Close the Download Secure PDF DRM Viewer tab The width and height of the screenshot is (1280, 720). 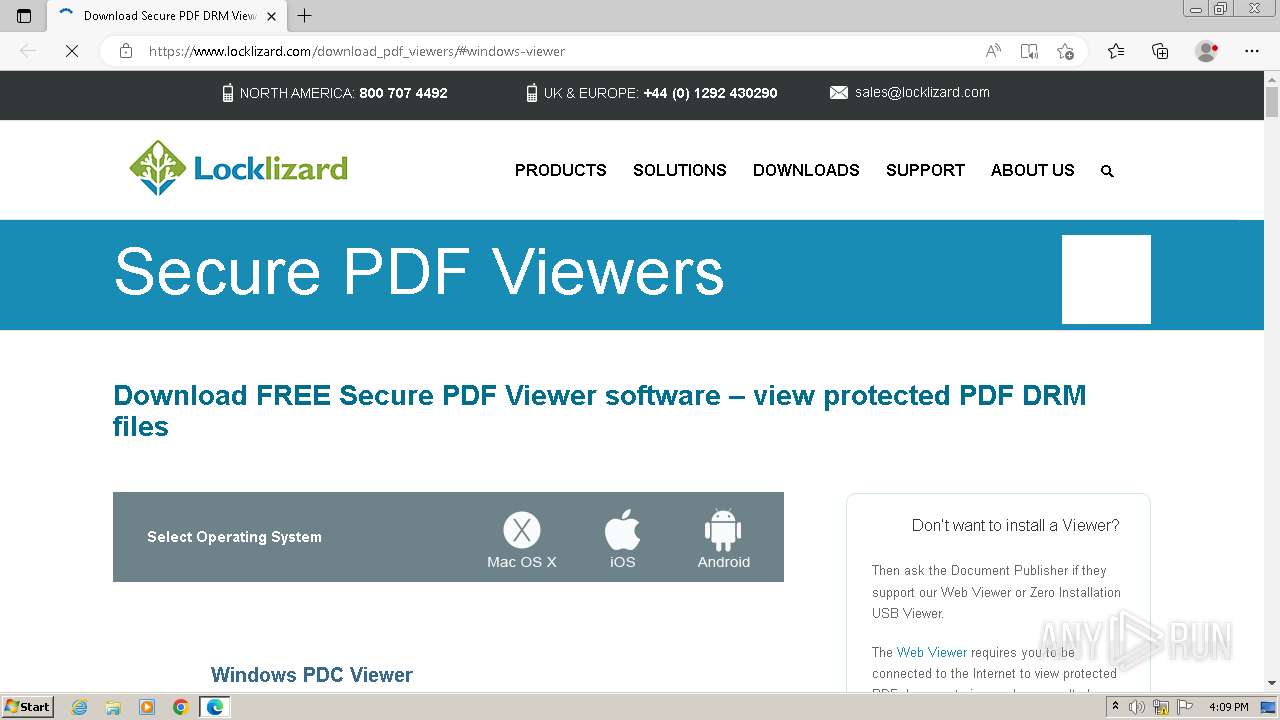[x=271, y=16]
